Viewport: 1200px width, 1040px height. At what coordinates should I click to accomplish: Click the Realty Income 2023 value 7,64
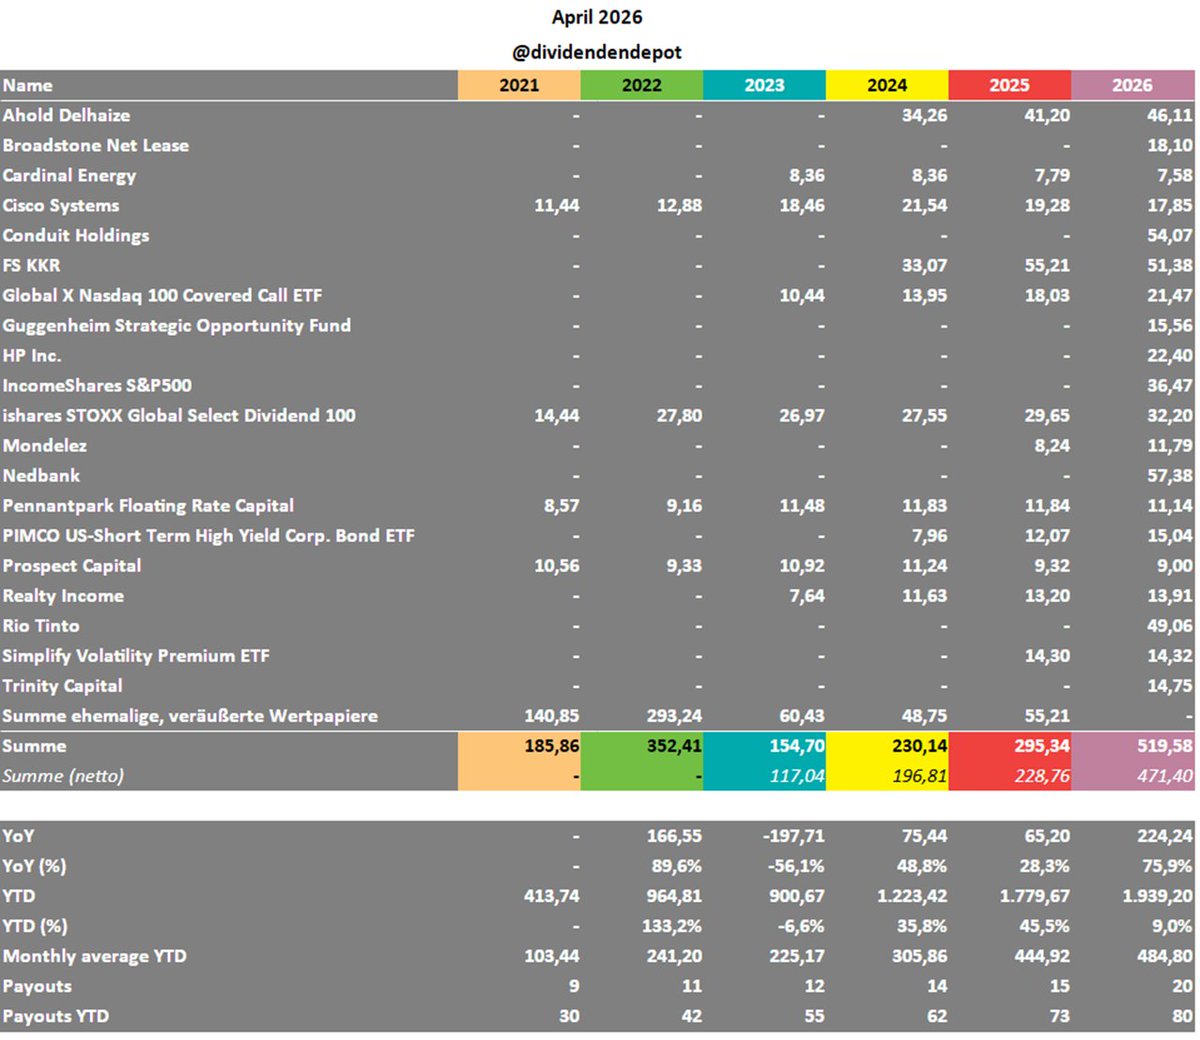click(807, 595)
